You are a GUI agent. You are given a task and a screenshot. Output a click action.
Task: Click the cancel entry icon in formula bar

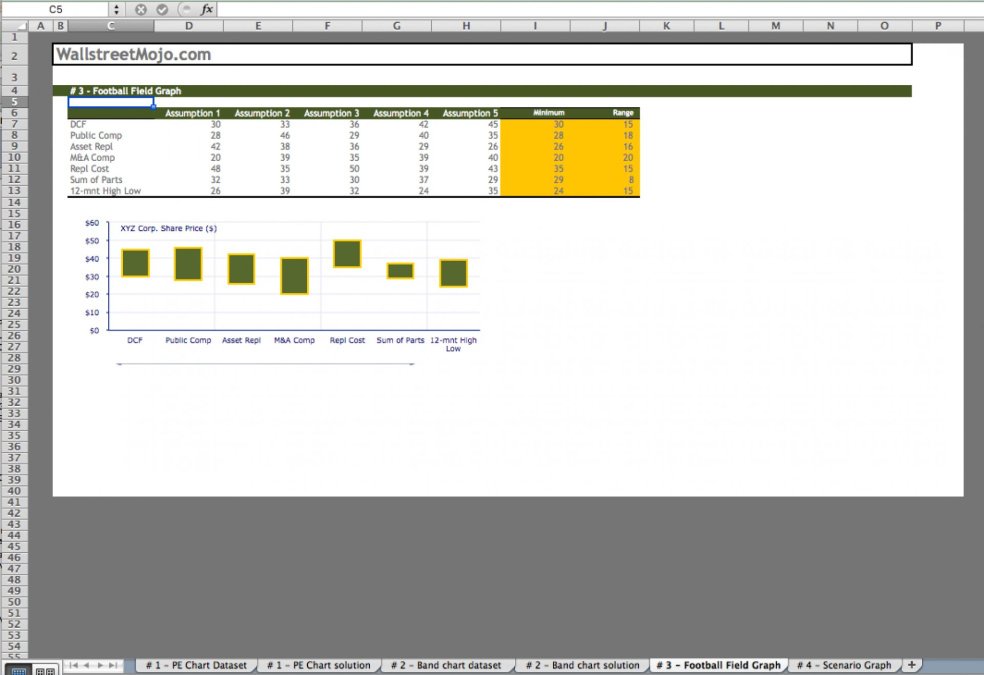pyautogui.click(x=141, y=9)
